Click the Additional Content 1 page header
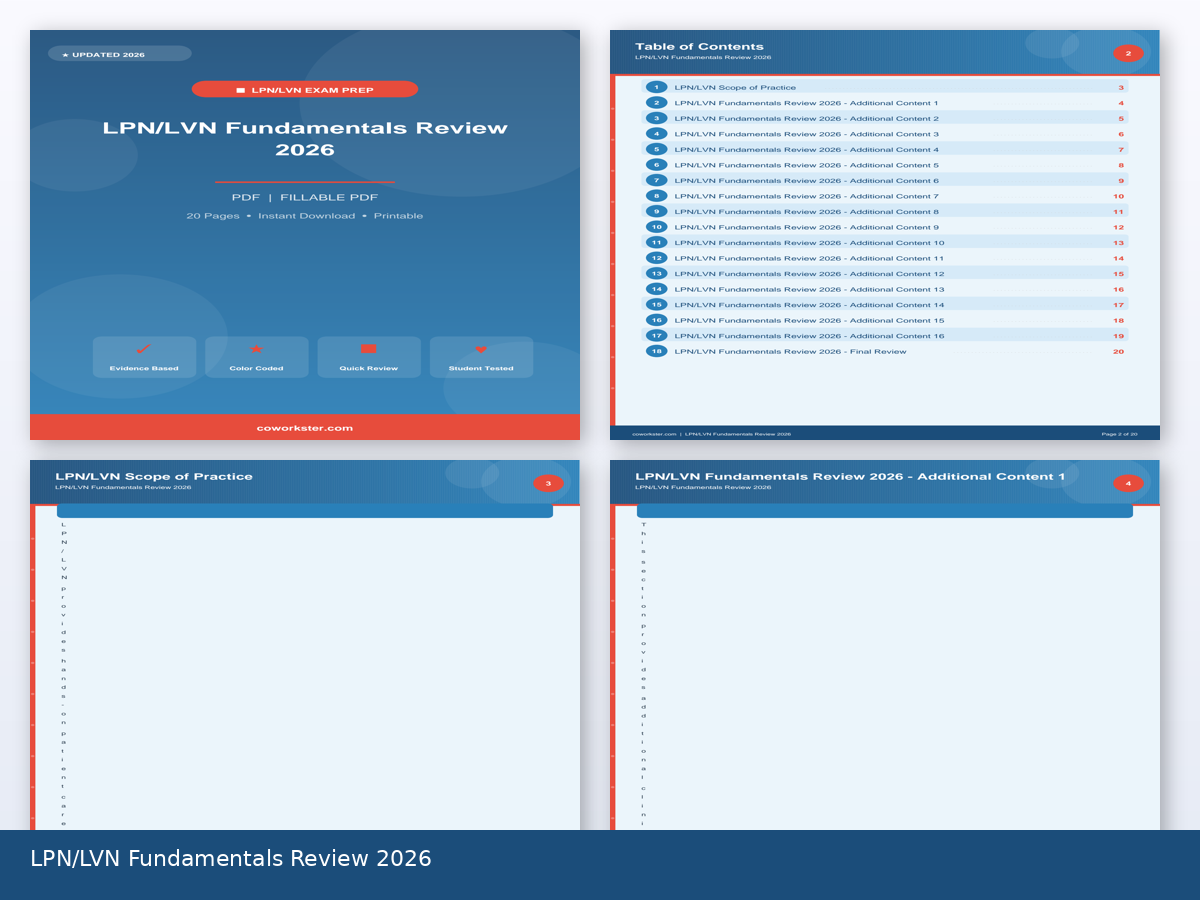Image resolution: width=1200 pixels, height=900 pixels. pyautogui.click(x=850, y=477)
